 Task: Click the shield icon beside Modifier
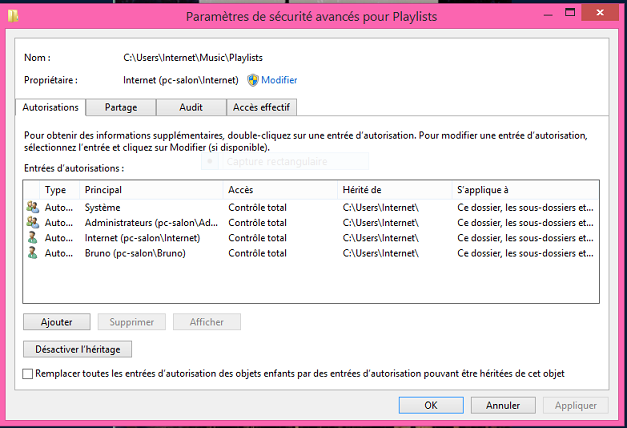tap(253, 80)
